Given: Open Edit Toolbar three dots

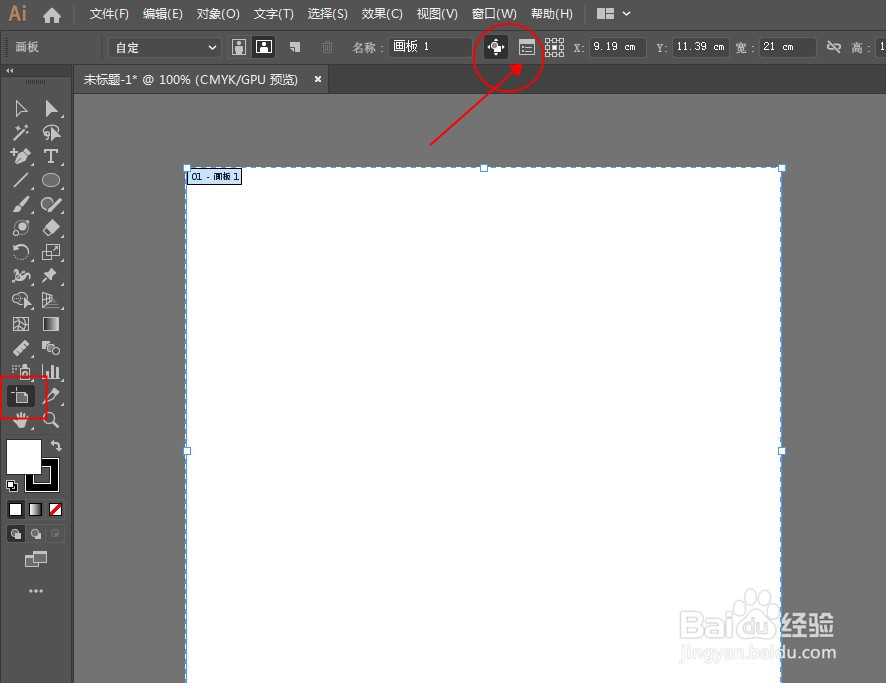Looking at the screenshot, I should 36,591.
